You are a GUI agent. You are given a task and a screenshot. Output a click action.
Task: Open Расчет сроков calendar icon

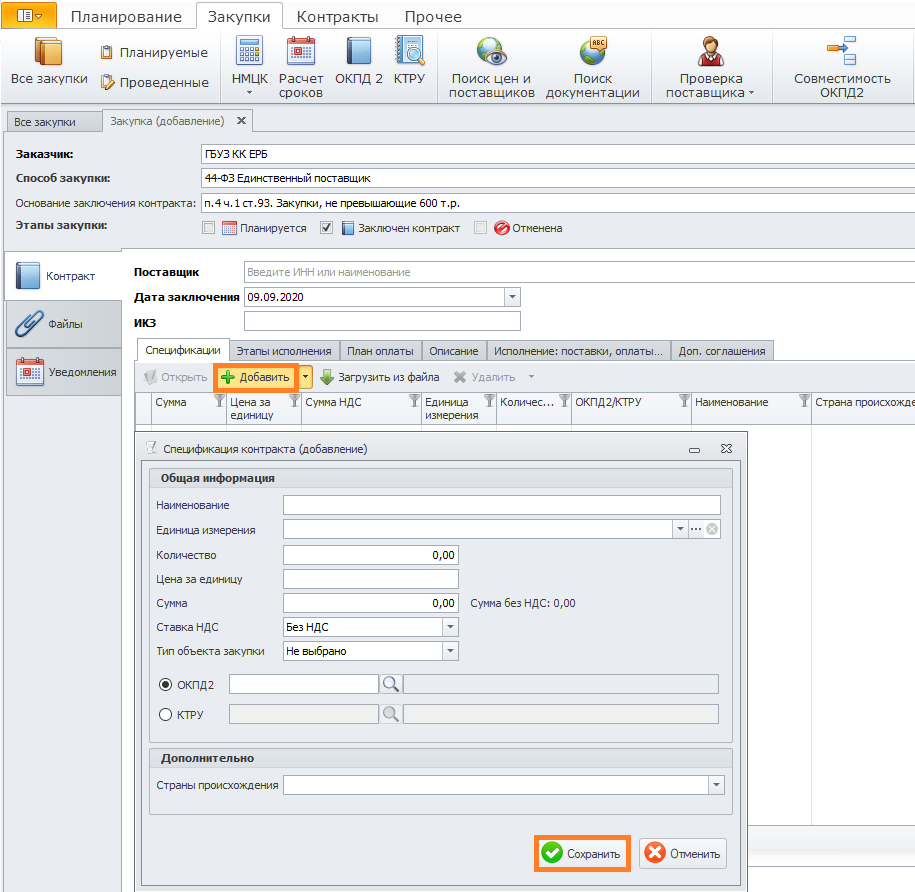301,50
